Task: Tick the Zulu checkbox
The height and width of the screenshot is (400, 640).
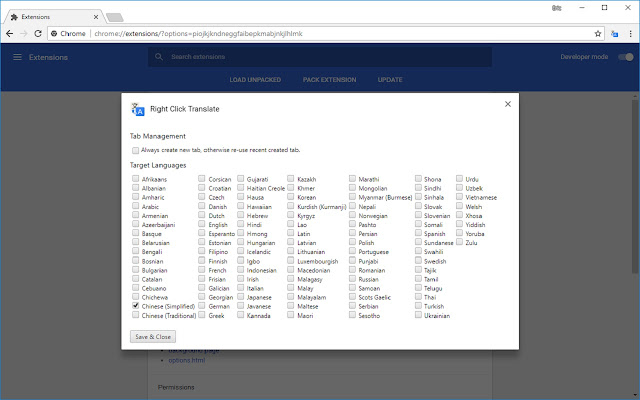Action: [460, 242]
